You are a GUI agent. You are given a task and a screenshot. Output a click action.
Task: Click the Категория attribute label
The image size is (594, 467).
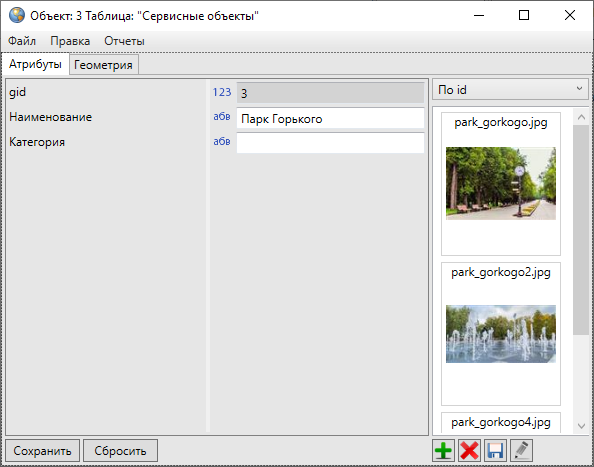pyautogui.click(x=37, y=142)
